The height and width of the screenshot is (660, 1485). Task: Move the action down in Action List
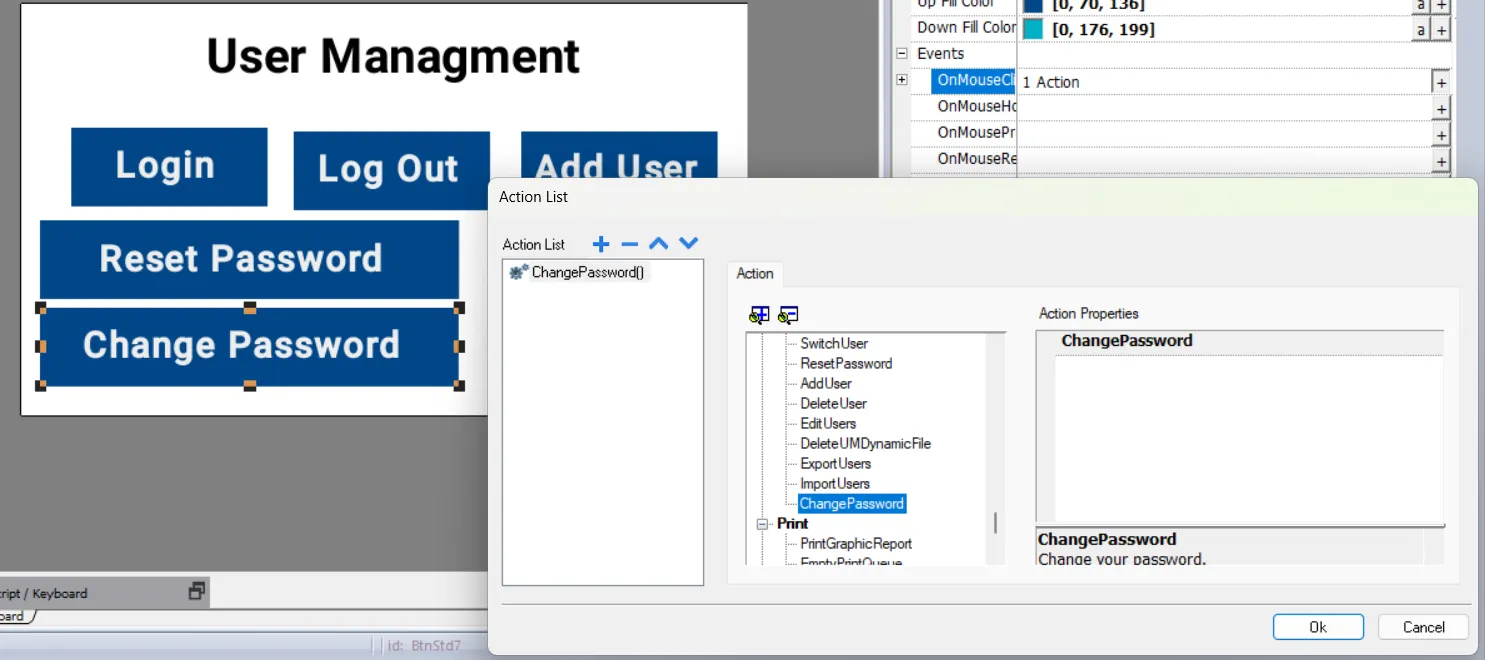pos(688,243)
